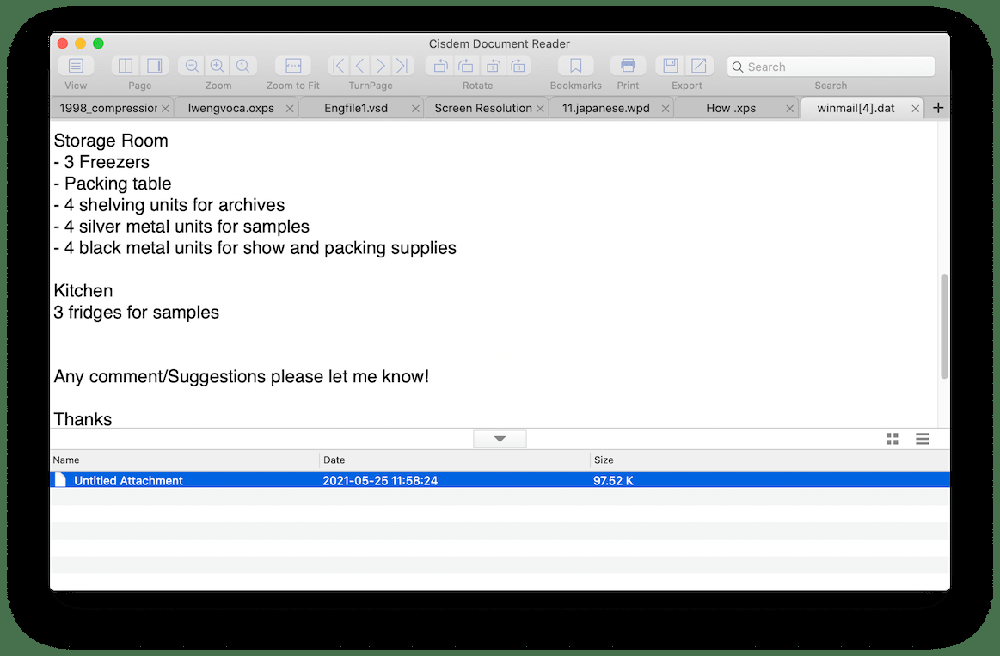
Task: Zoom out with the minus magnifier
Action: point(191,66)
